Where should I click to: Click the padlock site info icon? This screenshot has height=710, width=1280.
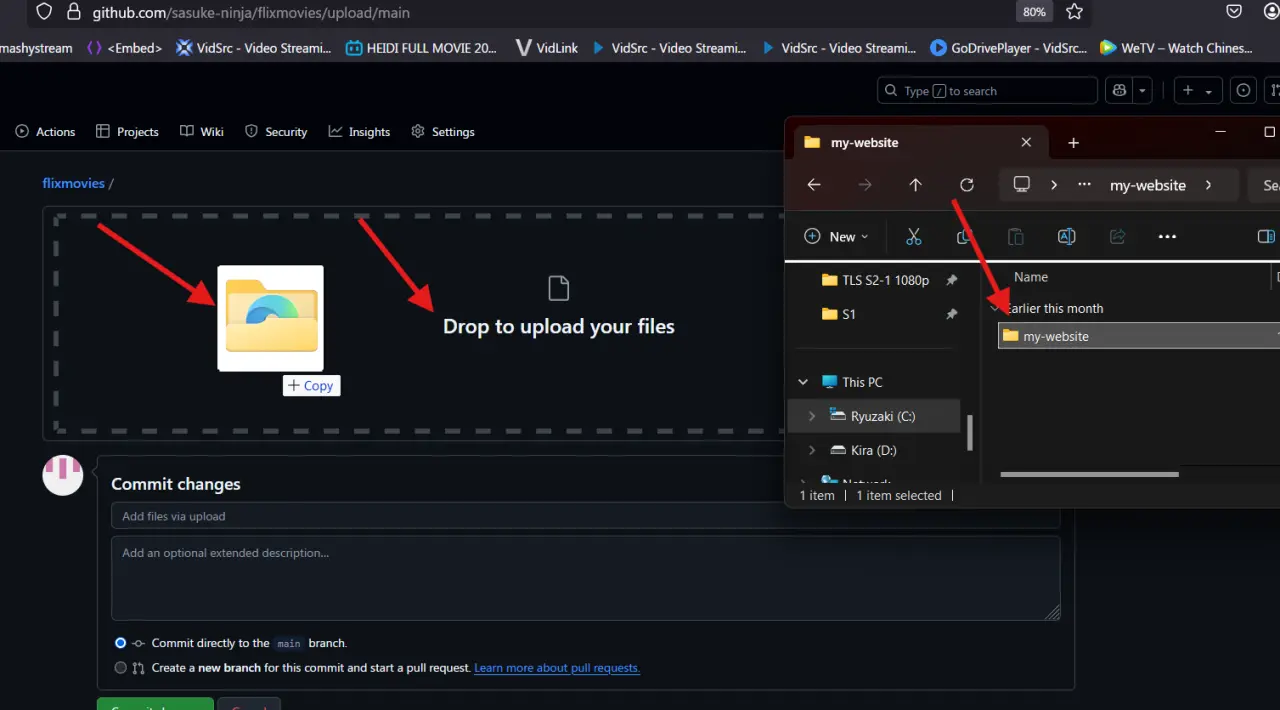click(72, 12)
